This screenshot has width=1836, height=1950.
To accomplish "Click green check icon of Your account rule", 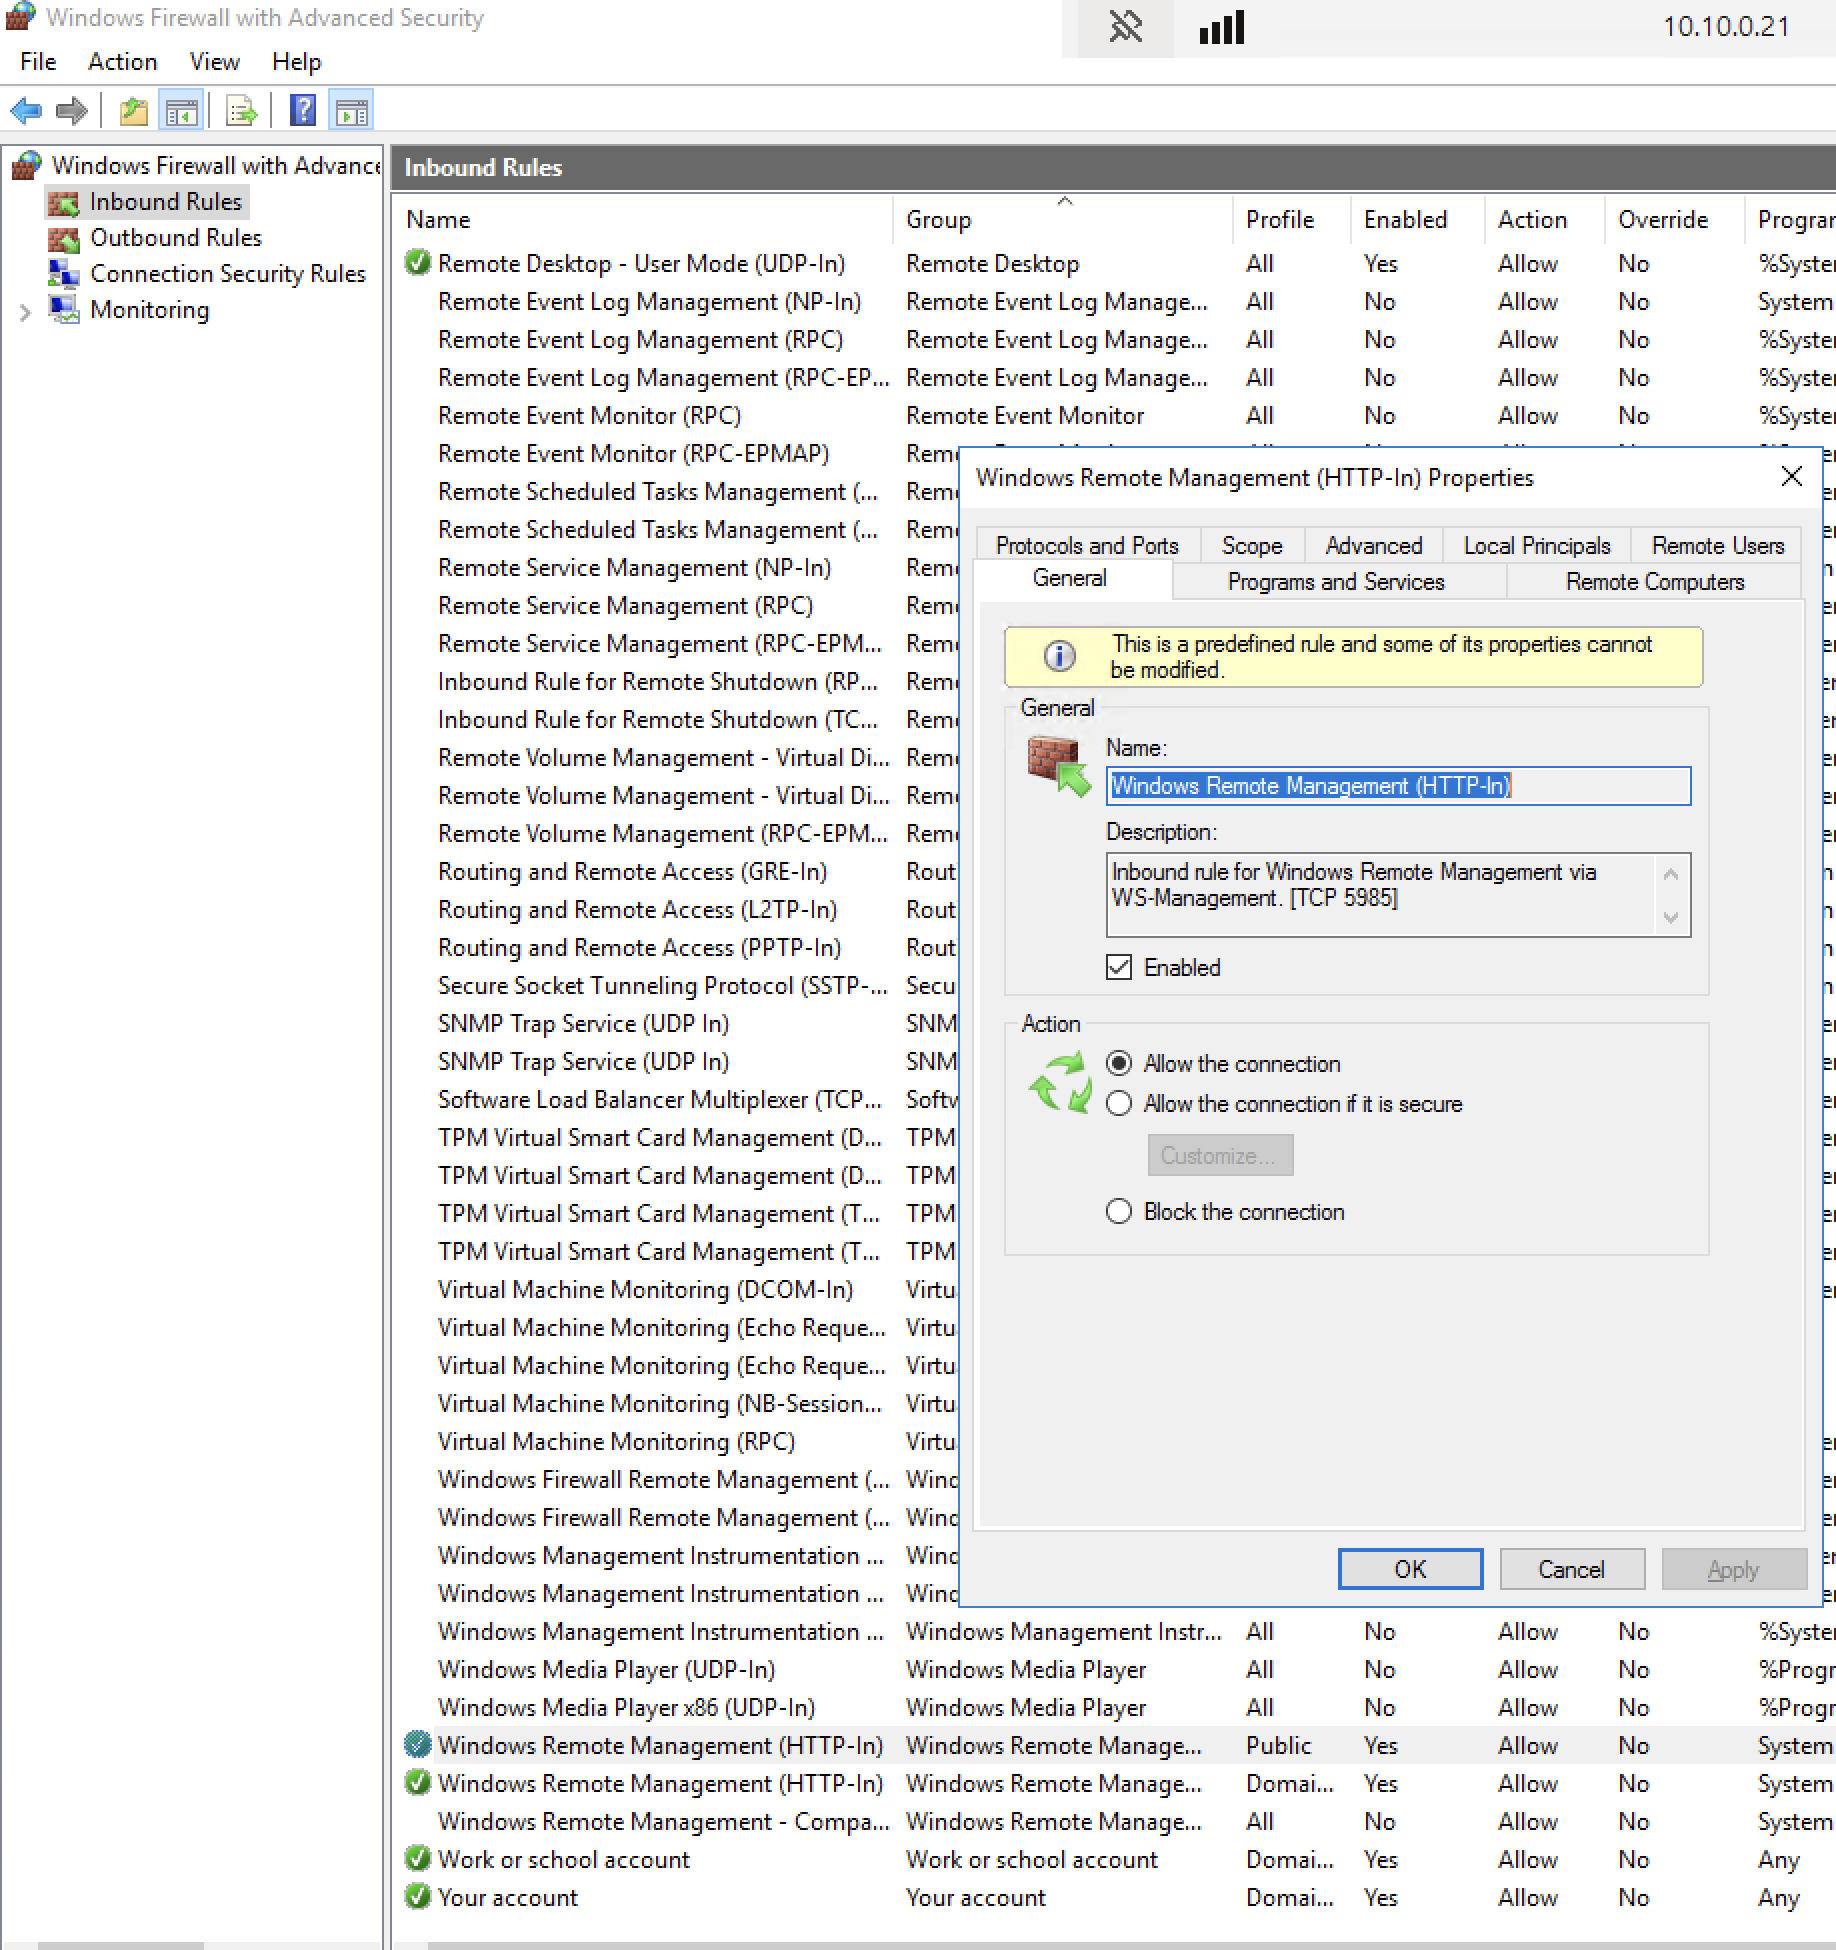I will coord(417,1897).
